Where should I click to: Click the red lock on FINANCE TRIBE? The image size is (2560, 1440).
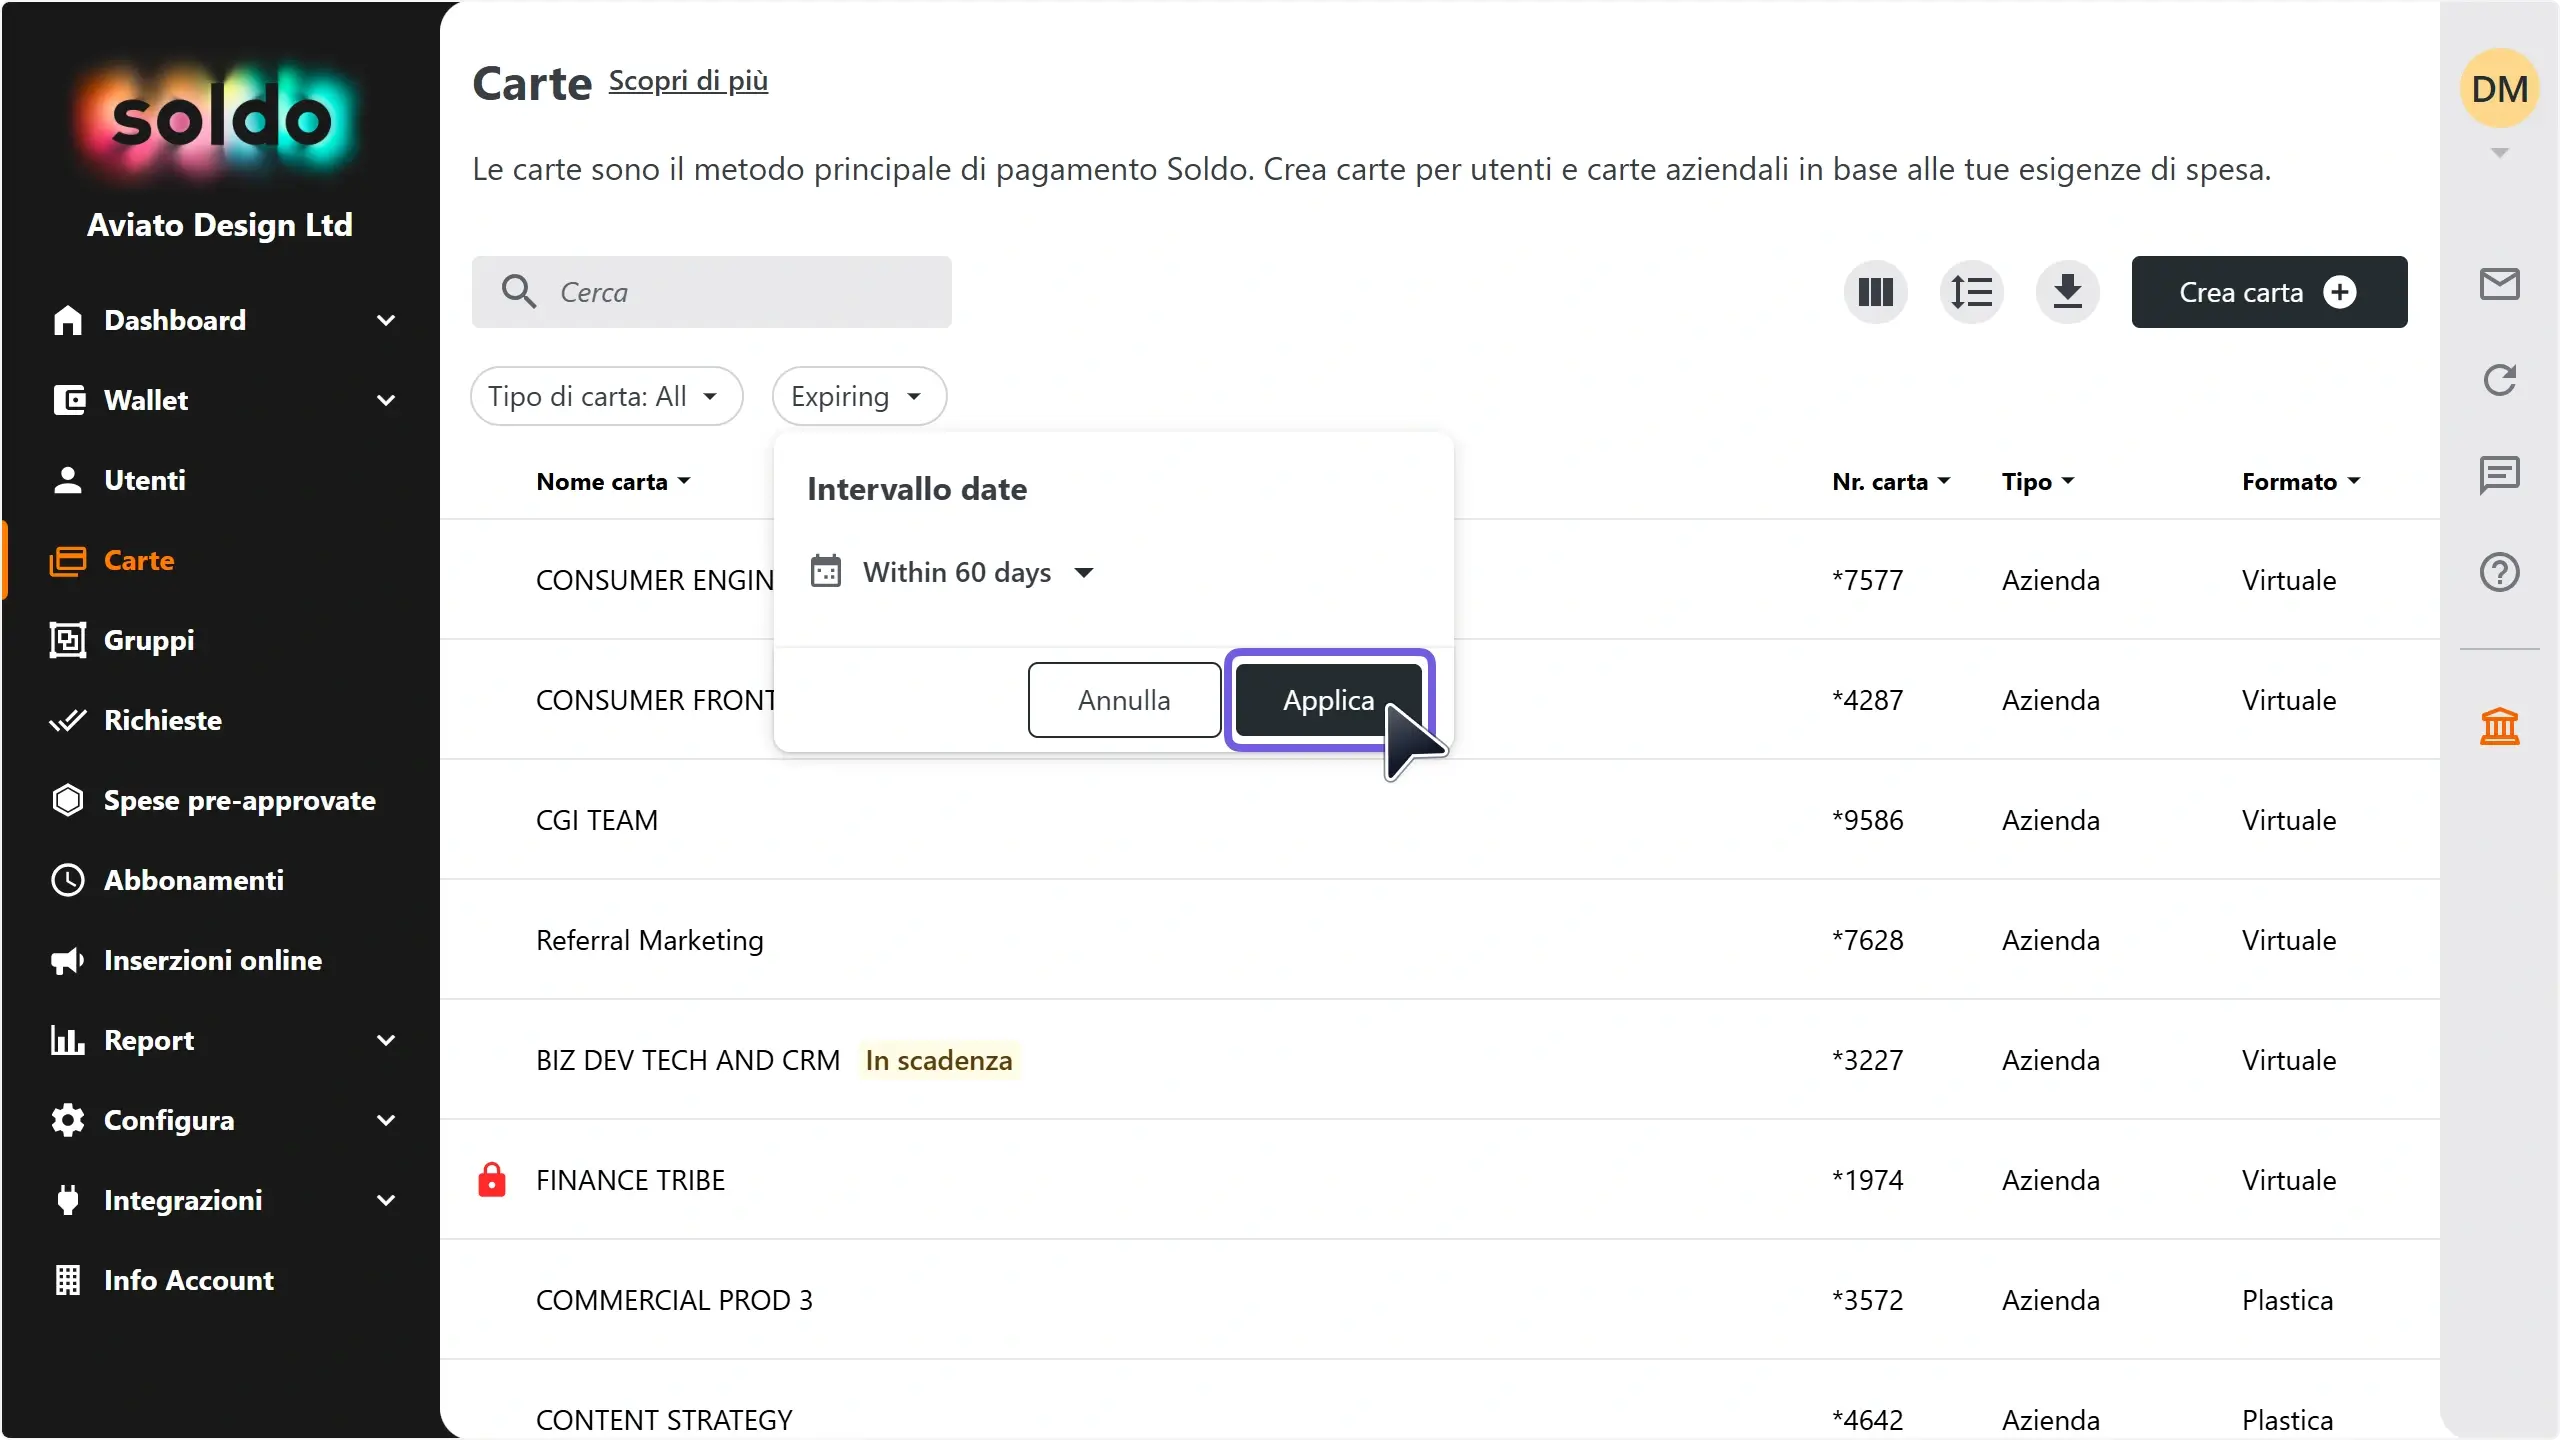[x=491, y=1180]
